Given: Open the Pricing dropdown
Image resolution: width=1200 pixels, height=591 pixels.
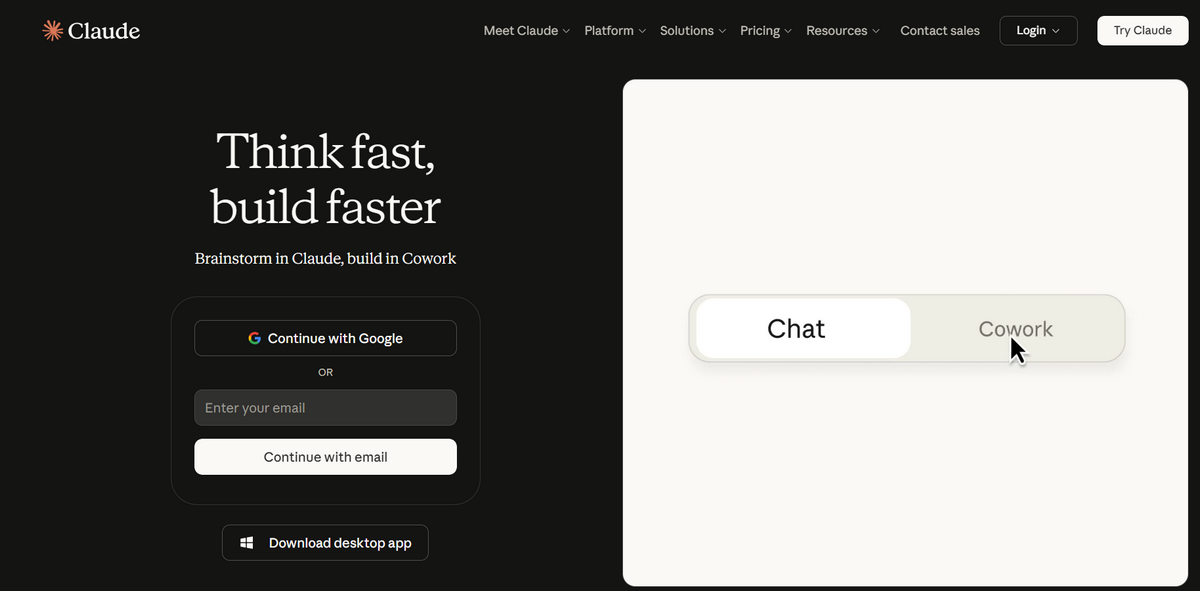Looking at the screenshot, I should [766, 31].
